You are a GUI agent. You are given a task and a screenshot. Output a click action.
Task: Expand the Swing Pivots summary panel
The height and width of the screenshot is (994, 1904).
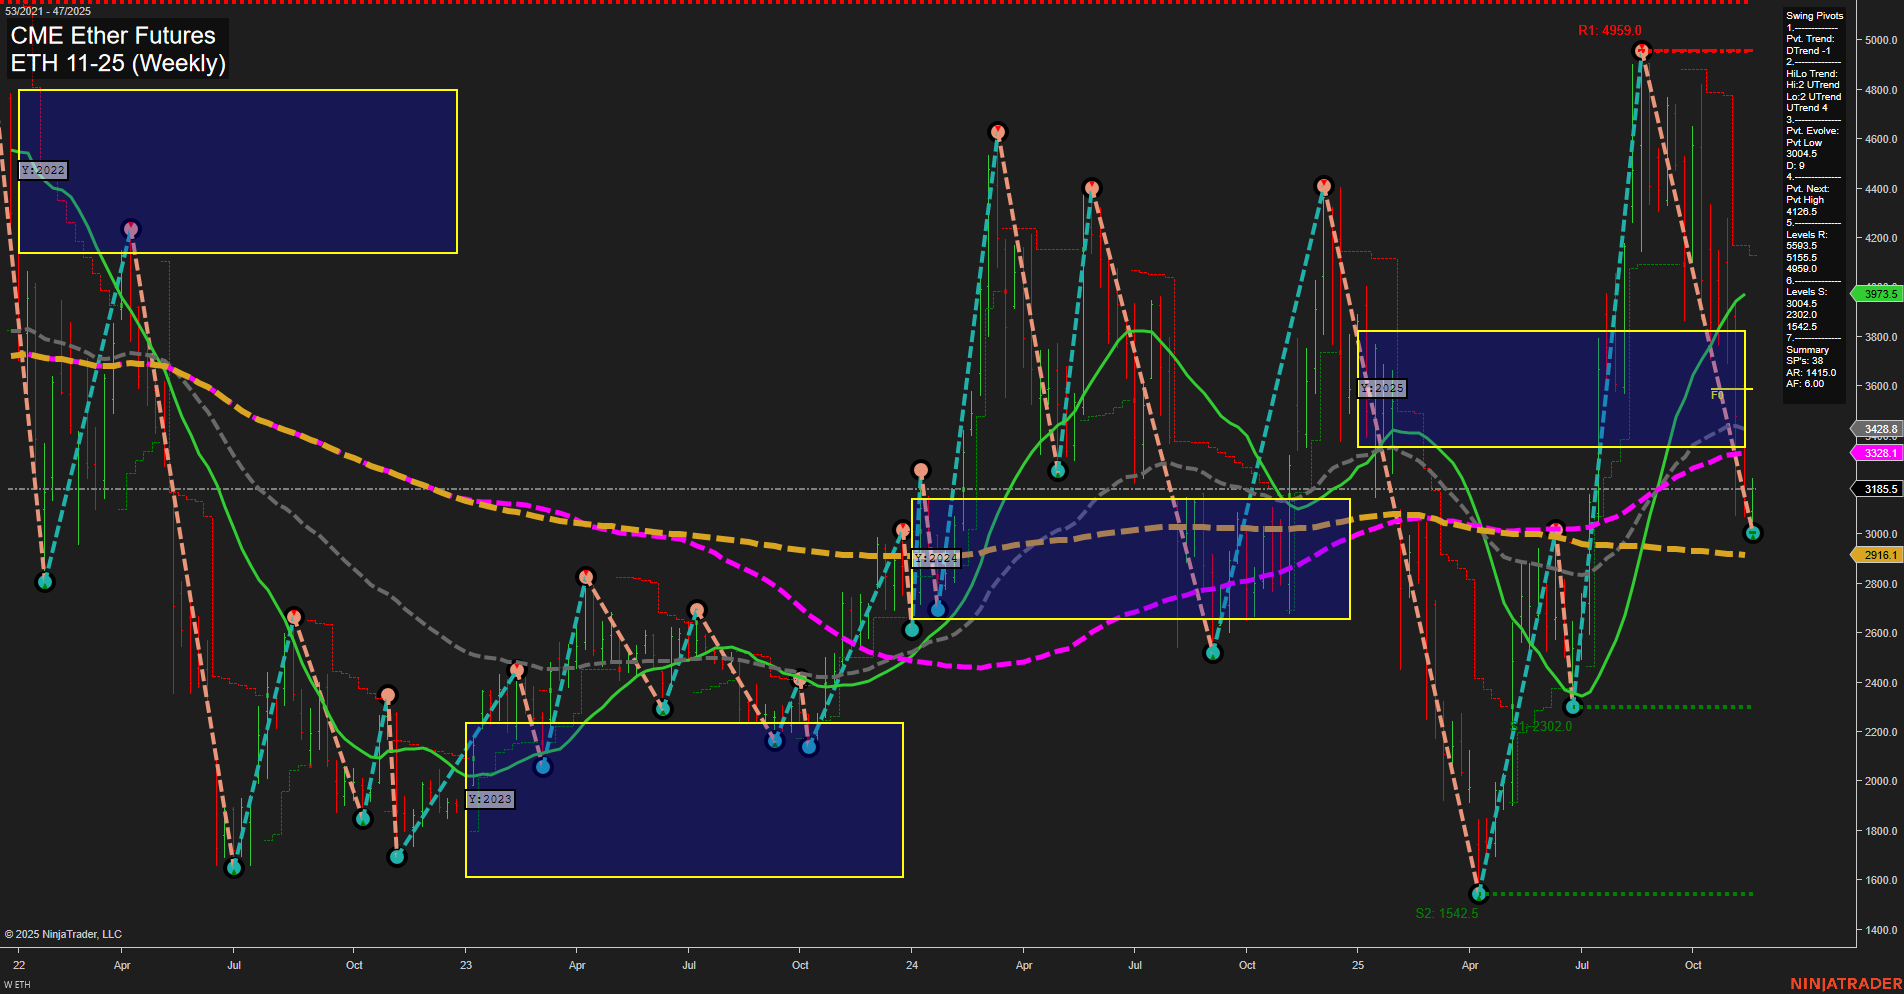tap(1813, 15)
